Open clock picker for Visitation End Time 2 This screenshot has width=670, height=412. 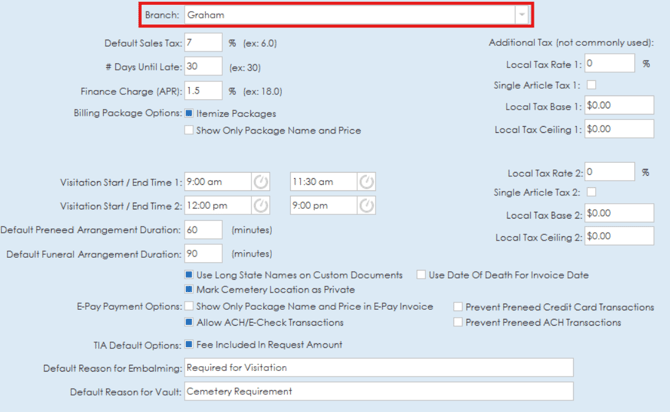pos(366,205)
